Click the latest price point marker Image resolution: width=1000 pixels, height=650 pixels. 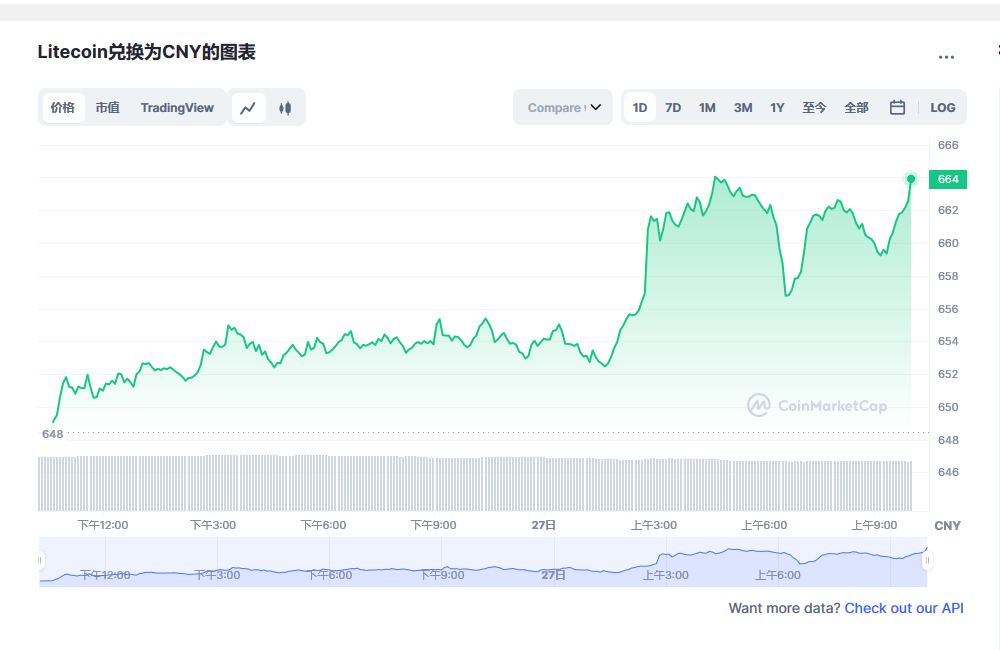pyautogui.click(x=911, y=179)
